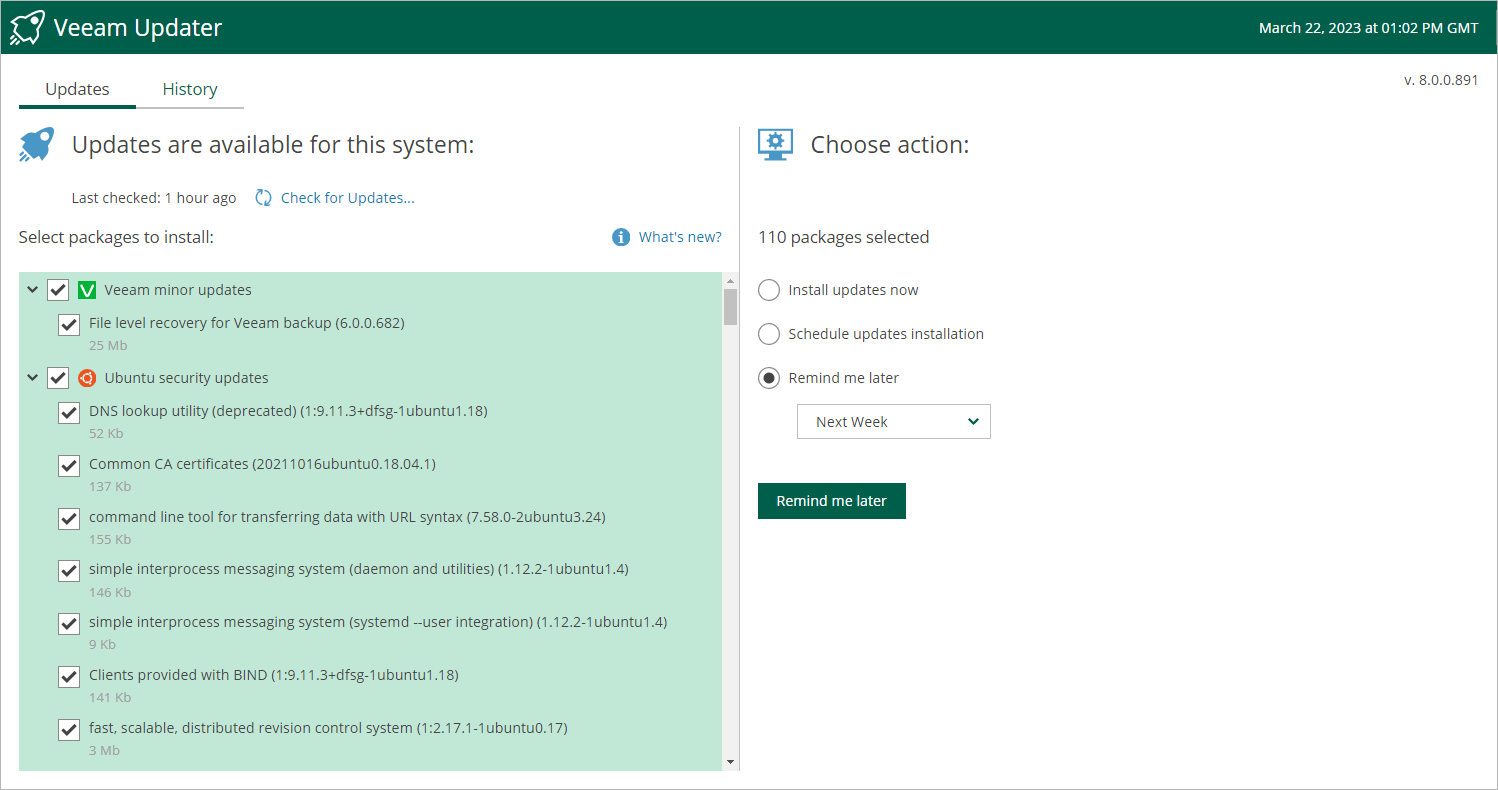Uncheck the Veeam minor updates group checkbox
This screenshot has width=1498, height=790.
(x=58, y=290)
